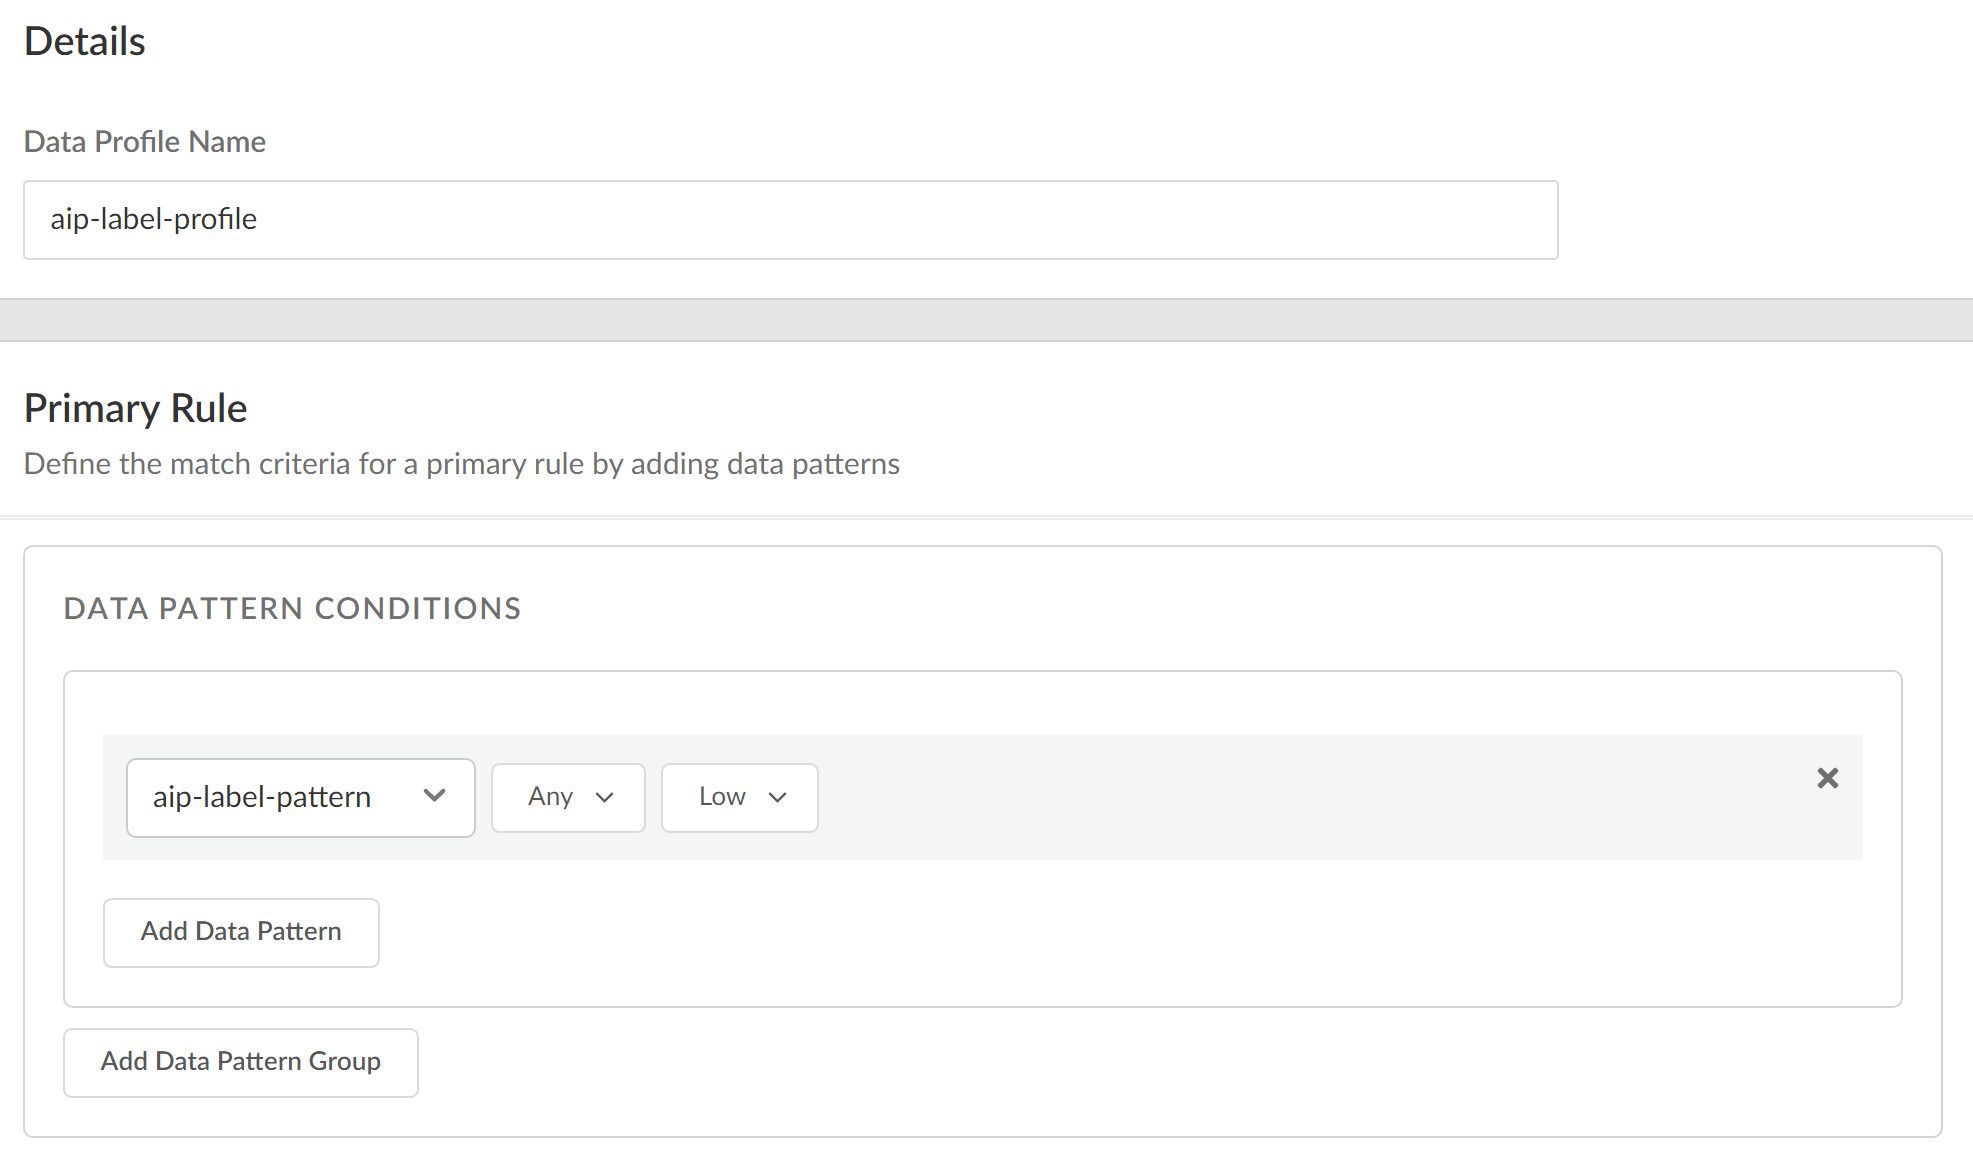This screenshot has height=1162, width=1973.
Task: Click the Primary Rule heading
Action: pos(135,408)
